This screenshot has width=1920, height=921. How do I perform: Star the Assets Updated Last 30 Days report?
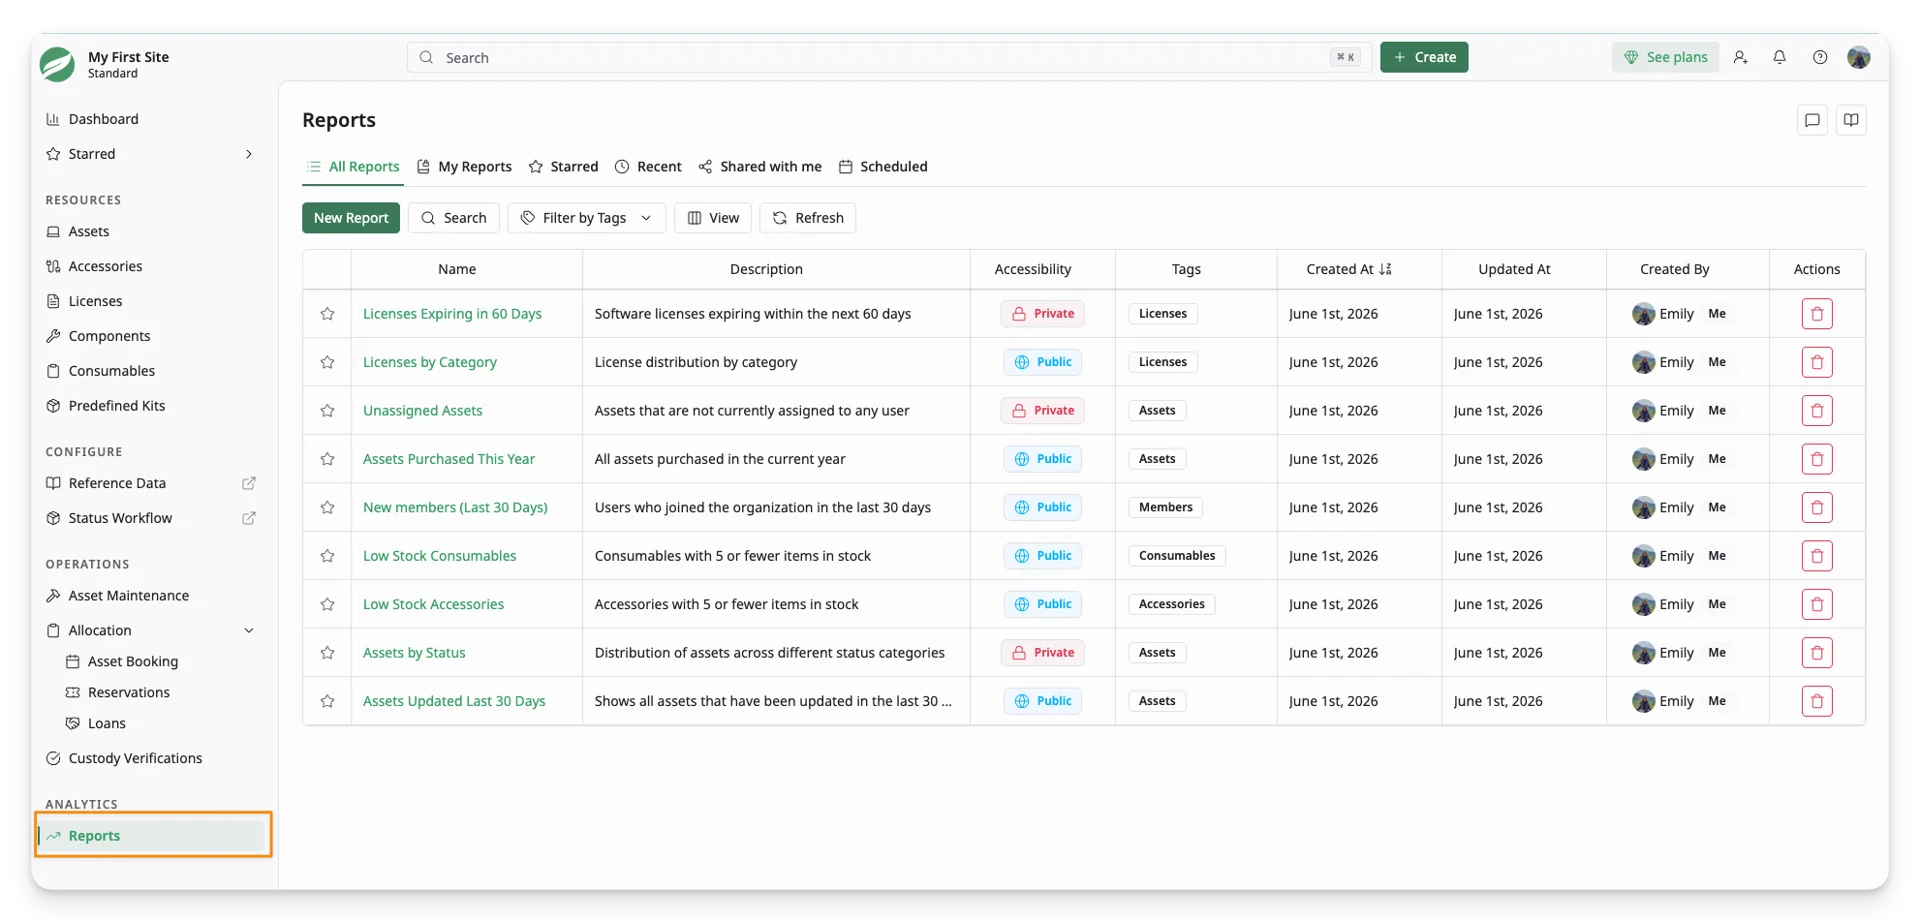point(327,701)
